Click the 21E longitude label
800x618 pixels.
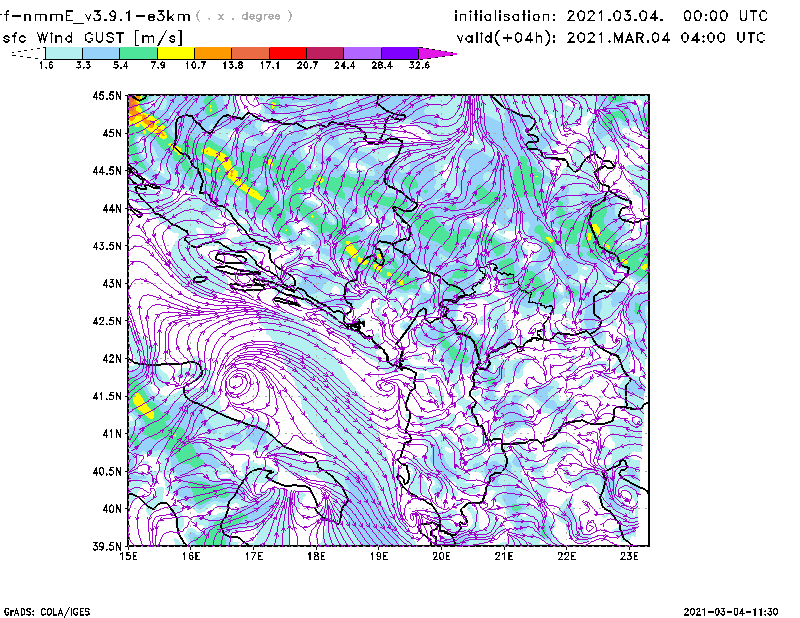(504, 556)
